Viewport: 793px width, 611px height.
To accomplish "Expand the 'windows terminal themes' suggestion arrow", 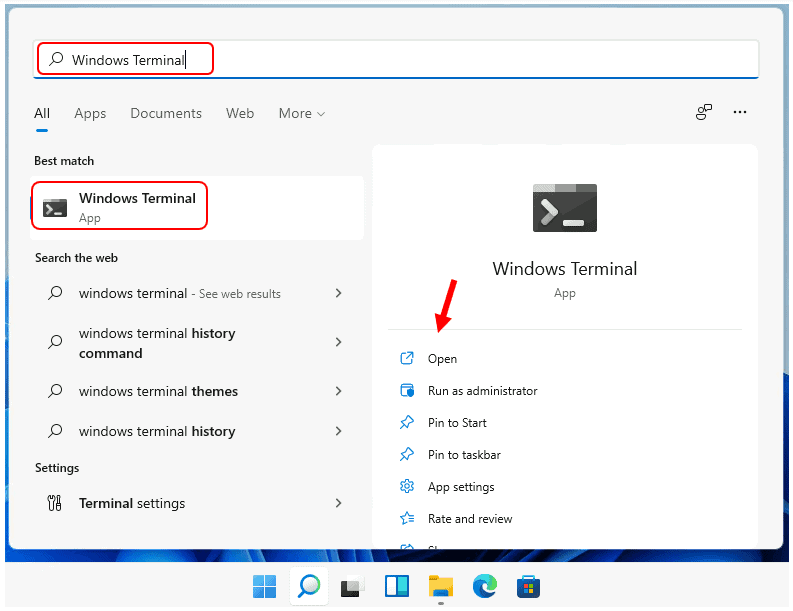I will pyautogui.click(x=338, y=391).
